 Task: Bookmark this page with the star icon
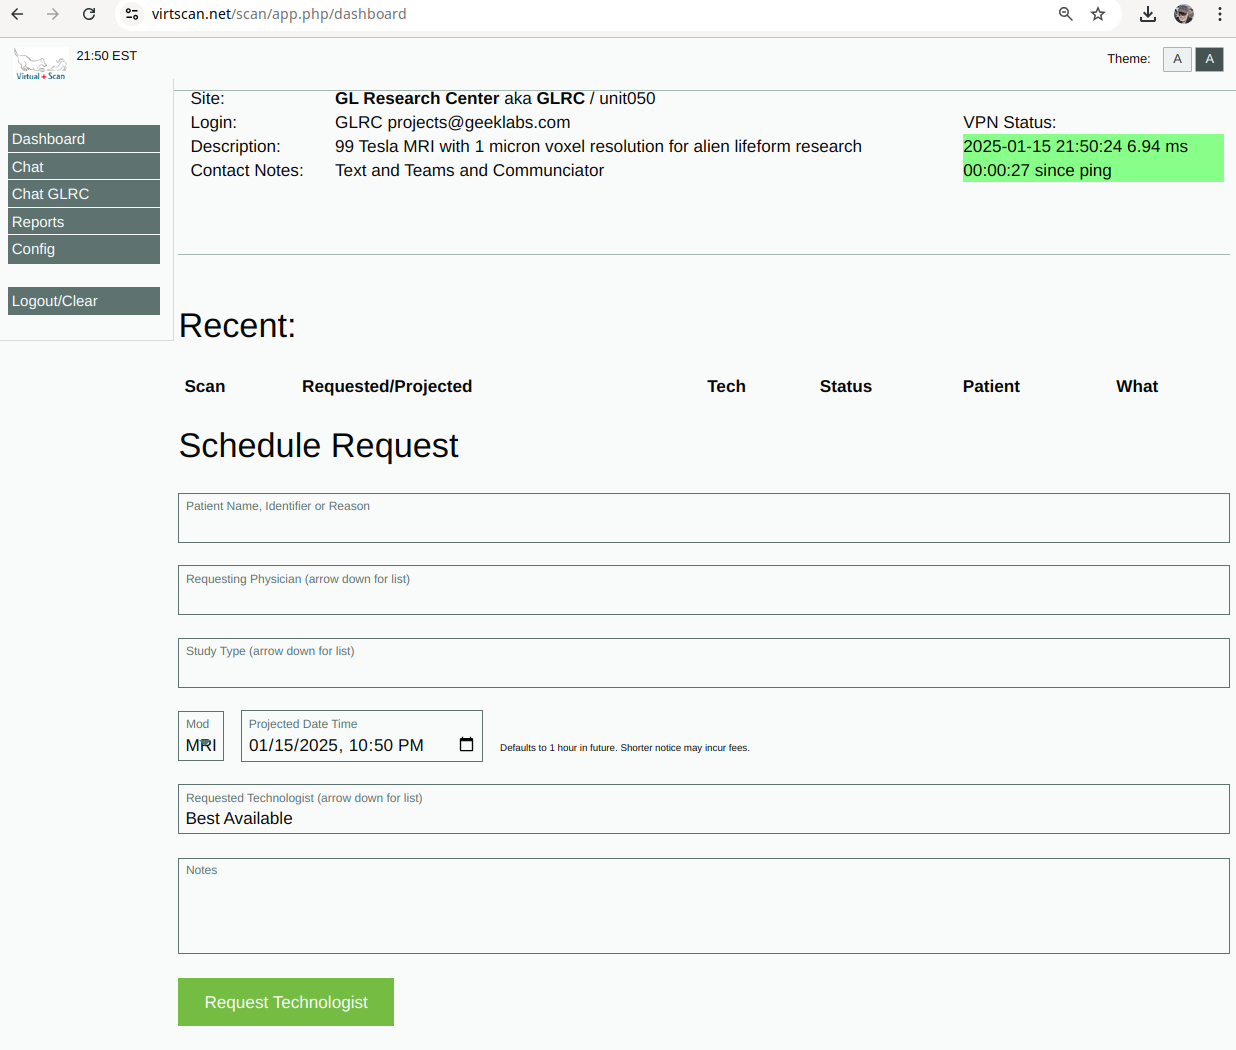click(x=1098, y=14)
